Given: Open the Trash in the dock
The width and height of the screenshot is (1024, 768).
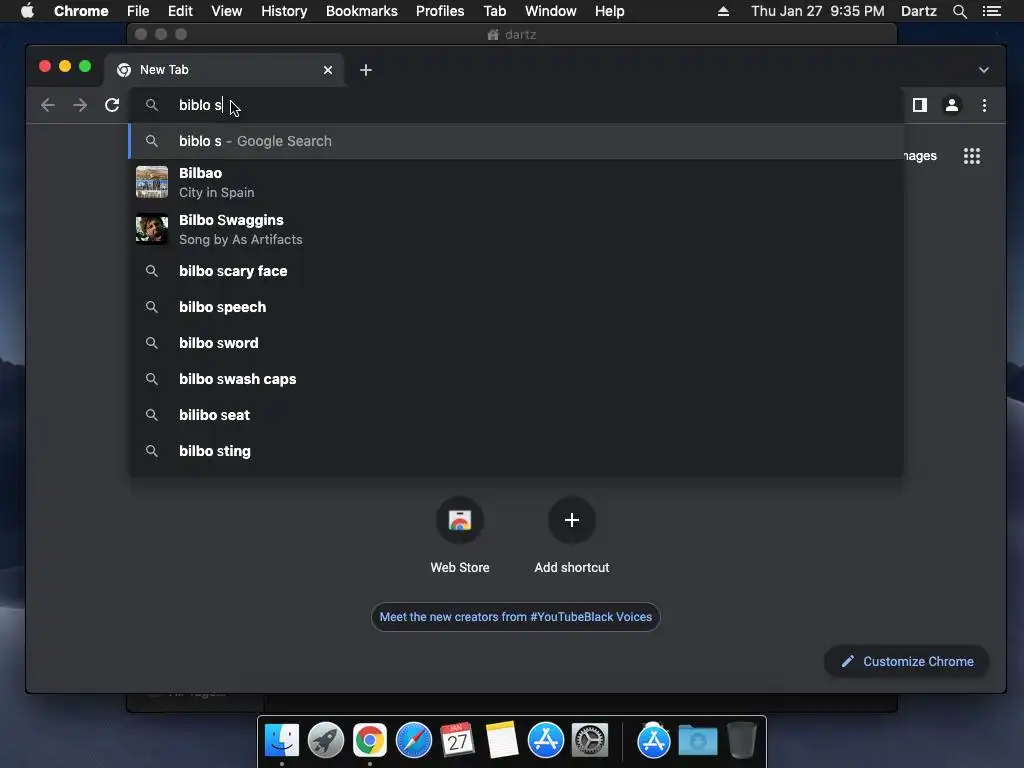Looking at the screenshot, I should click(x=741, y=741).
